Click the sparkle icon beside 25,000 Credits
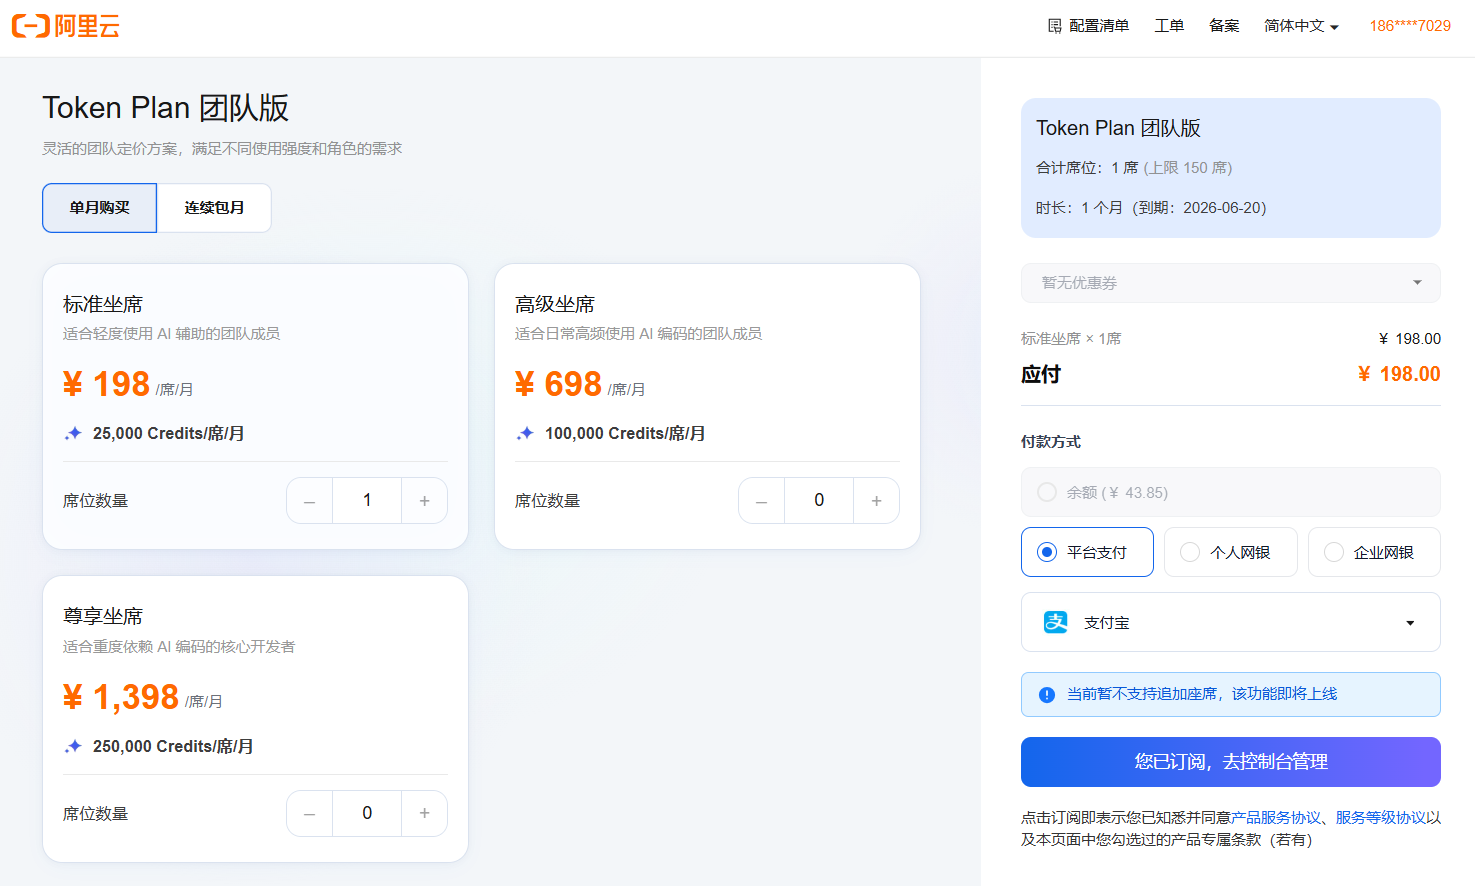Viewport: 1475px width, 886px height. 73,433
